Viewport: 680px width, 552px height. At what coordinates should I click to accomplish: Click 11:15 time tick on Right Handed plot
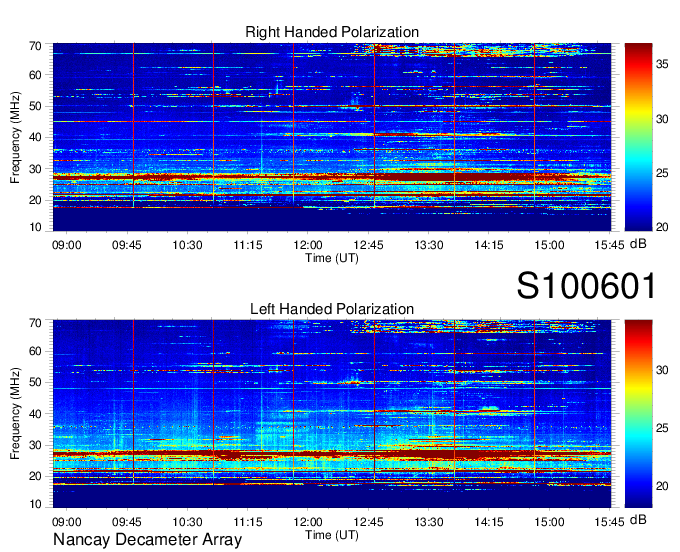click(x=248, y=245)
